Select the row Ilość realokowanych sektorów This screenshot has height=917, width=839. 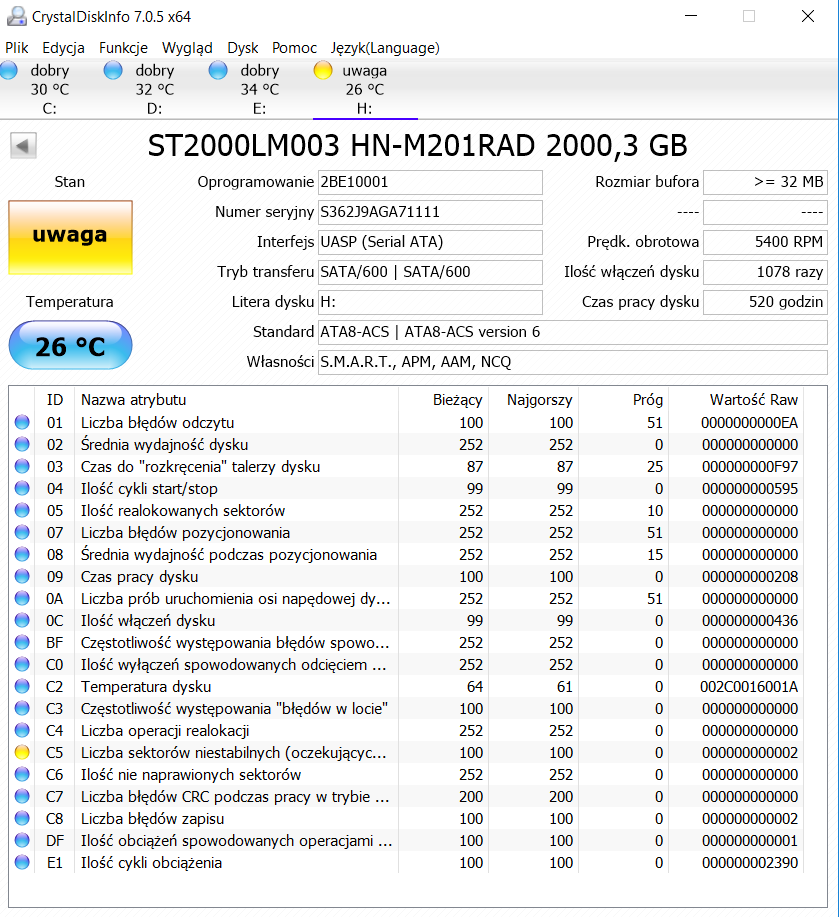(x=406, y=511)
